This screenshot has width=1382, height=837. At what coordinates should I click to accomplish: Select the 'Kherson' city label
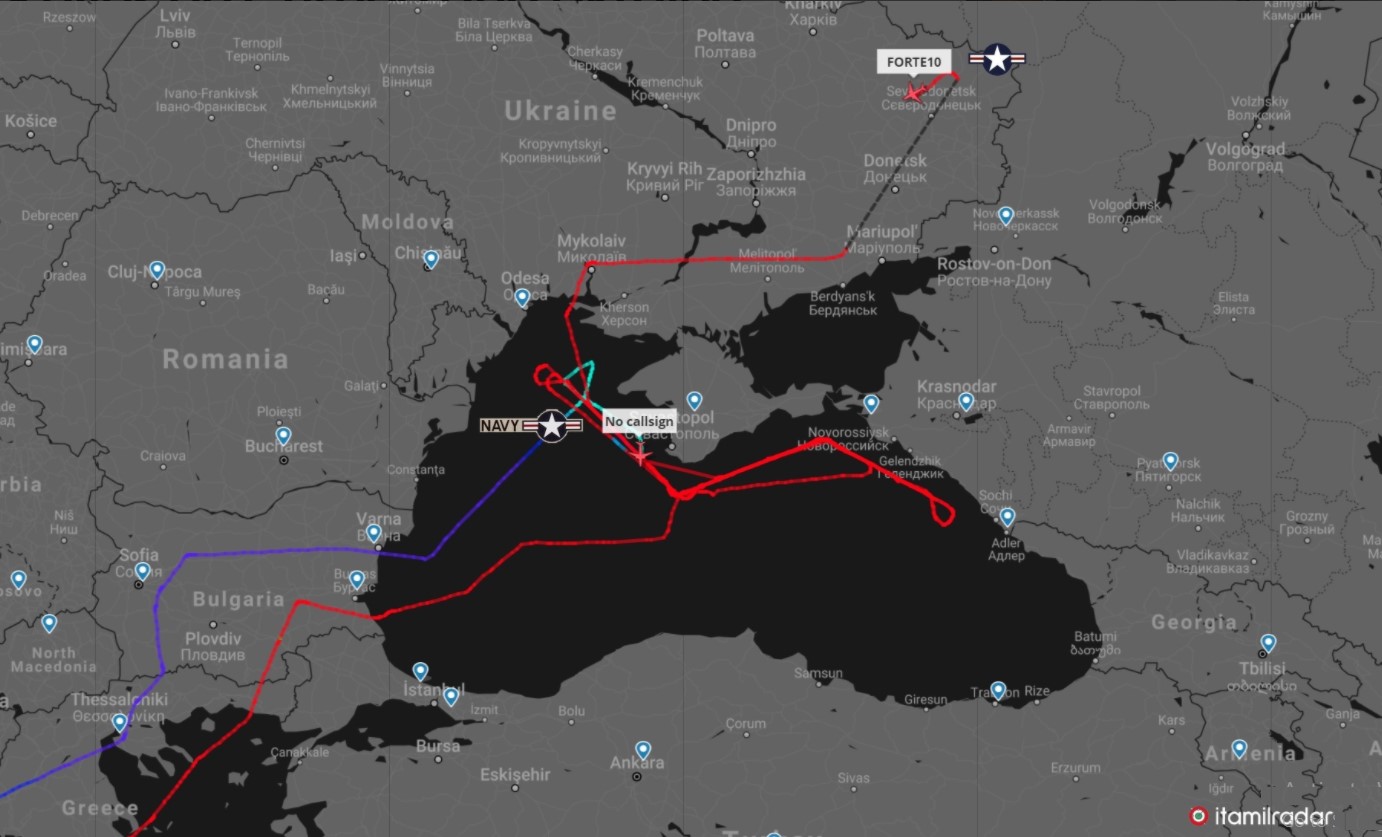pos(624,307)
